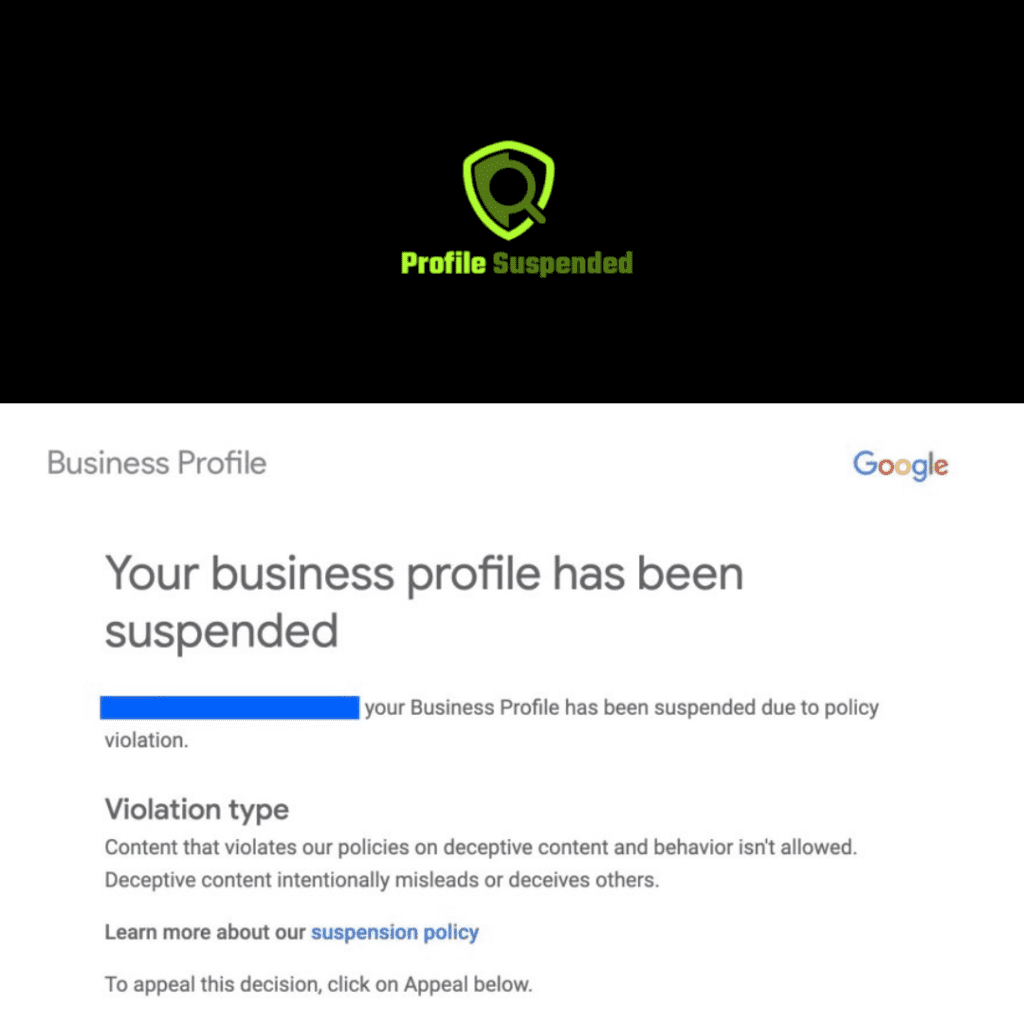
Task: Select the 'Profile Suspended' wordmark
Action: (515, 264)
